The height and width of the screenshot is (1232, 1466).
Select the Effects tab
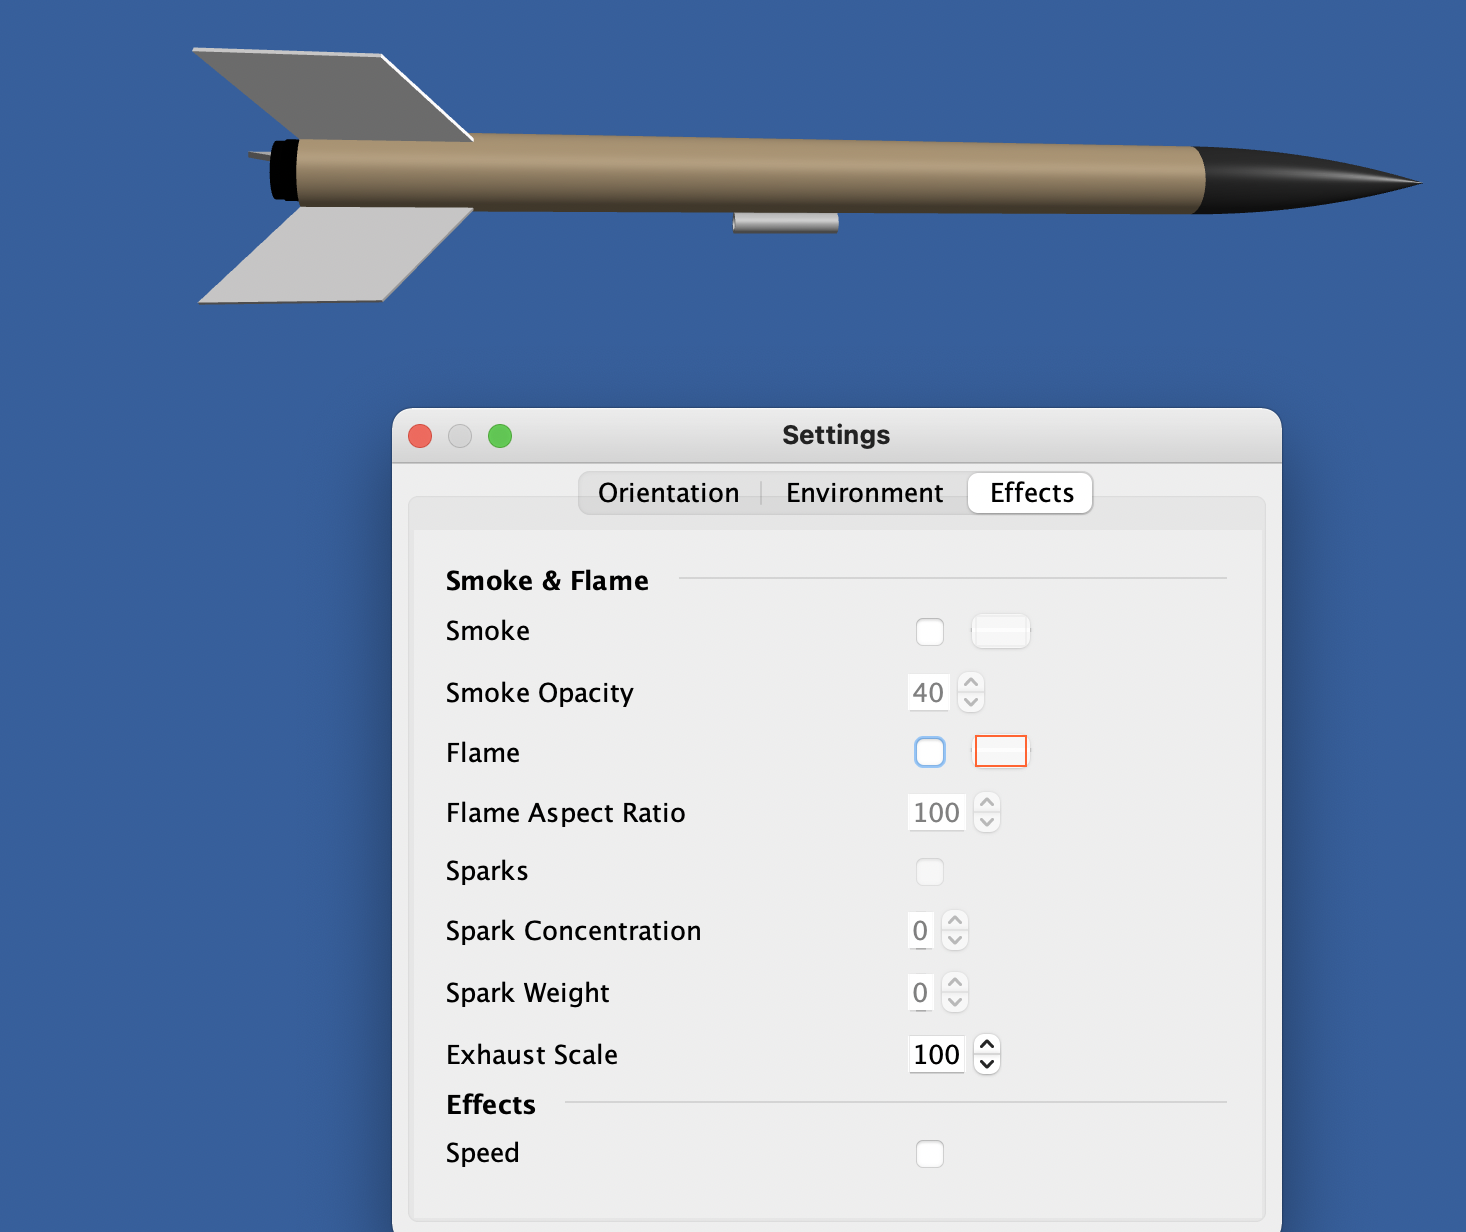[x=1029, y=492]
